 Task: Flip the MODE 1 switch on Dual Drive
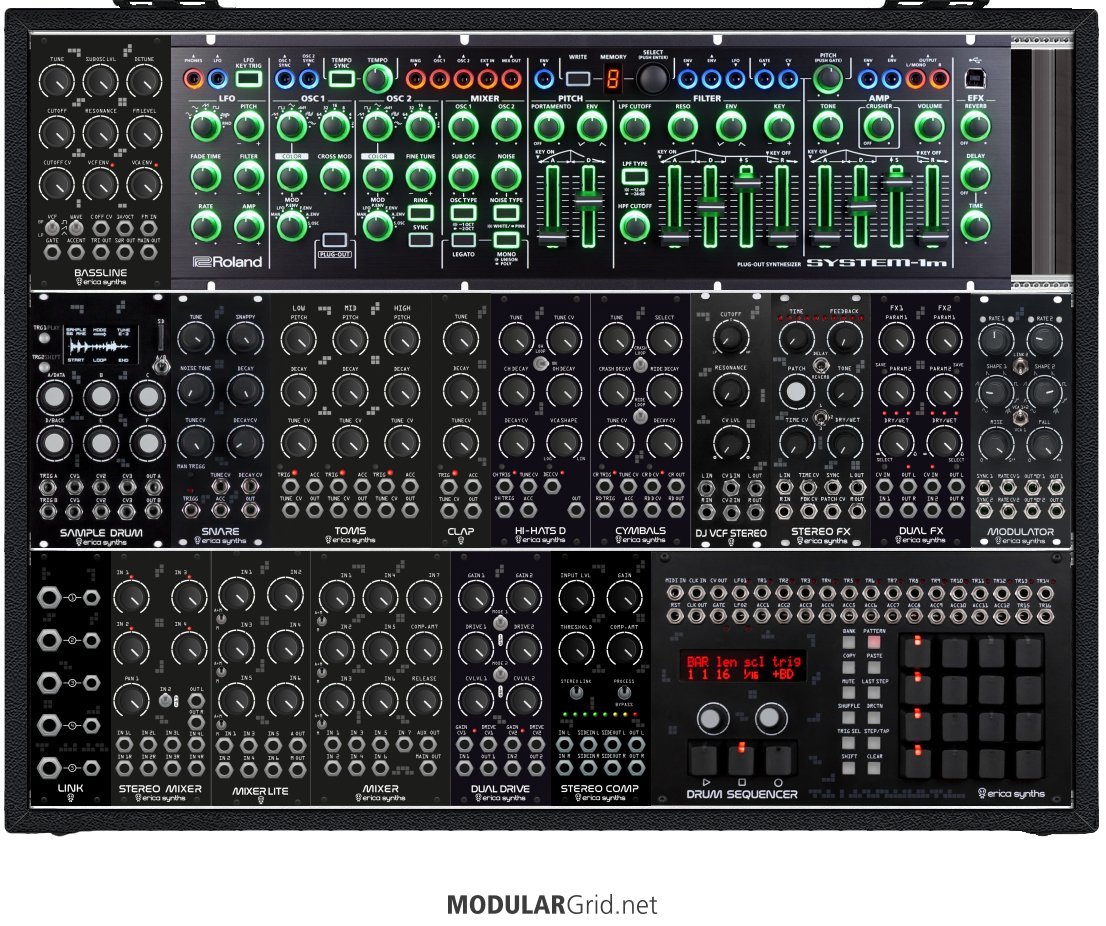coord(500,623)
